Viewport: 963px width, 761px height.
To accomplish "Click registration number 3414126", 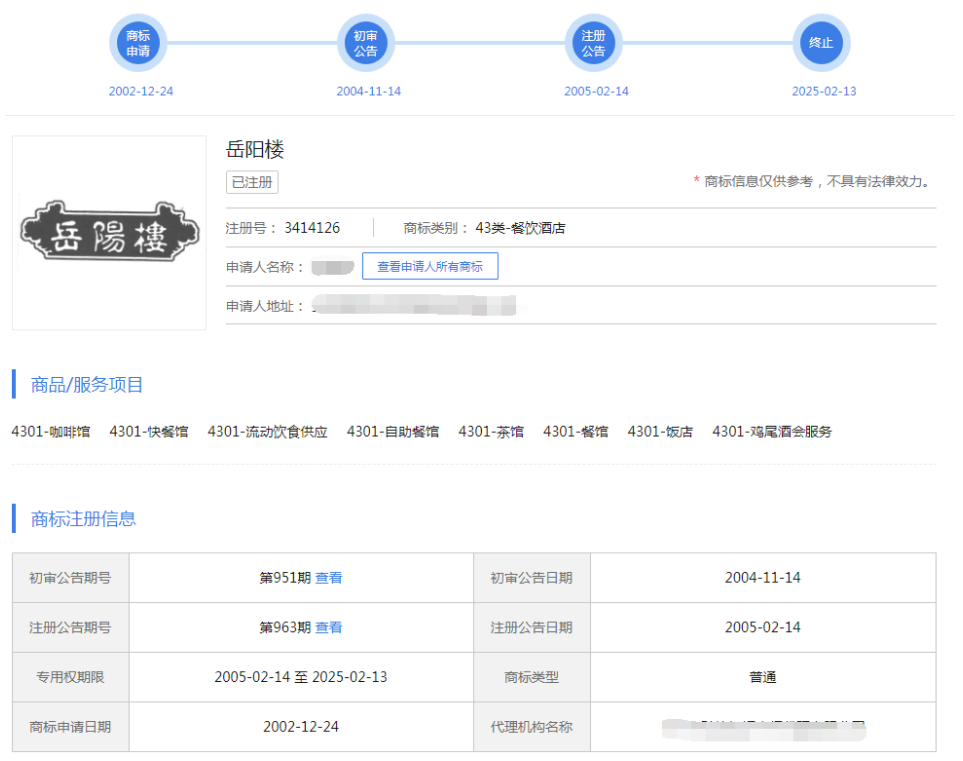I will coord(312,228).
